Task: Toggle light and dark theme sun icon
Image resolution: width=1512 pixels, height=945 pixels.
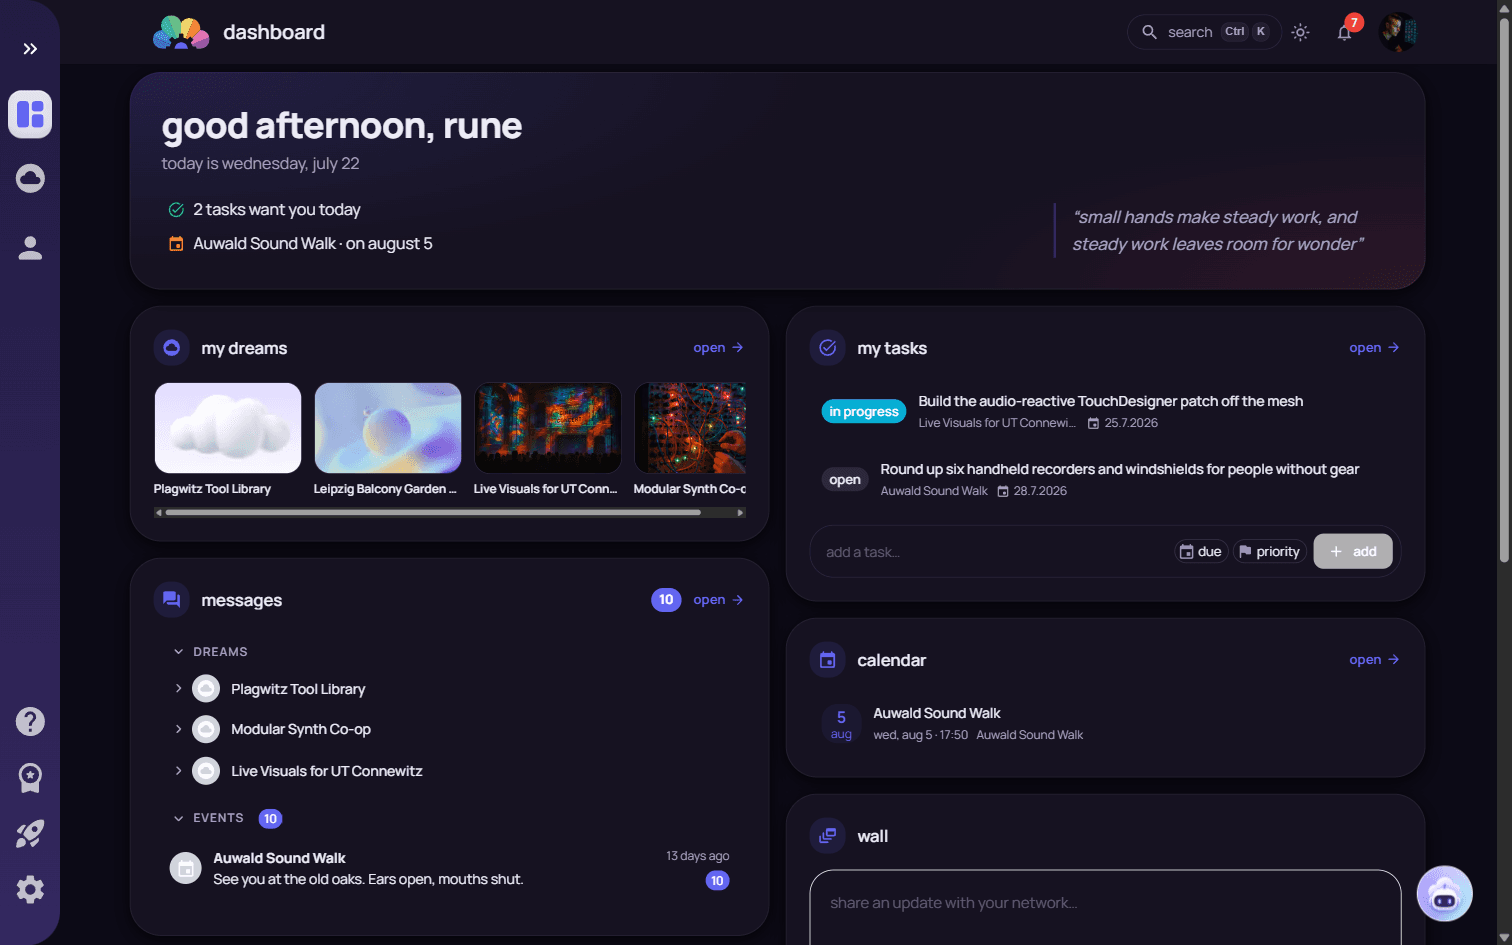Action: coord(1300,32)
